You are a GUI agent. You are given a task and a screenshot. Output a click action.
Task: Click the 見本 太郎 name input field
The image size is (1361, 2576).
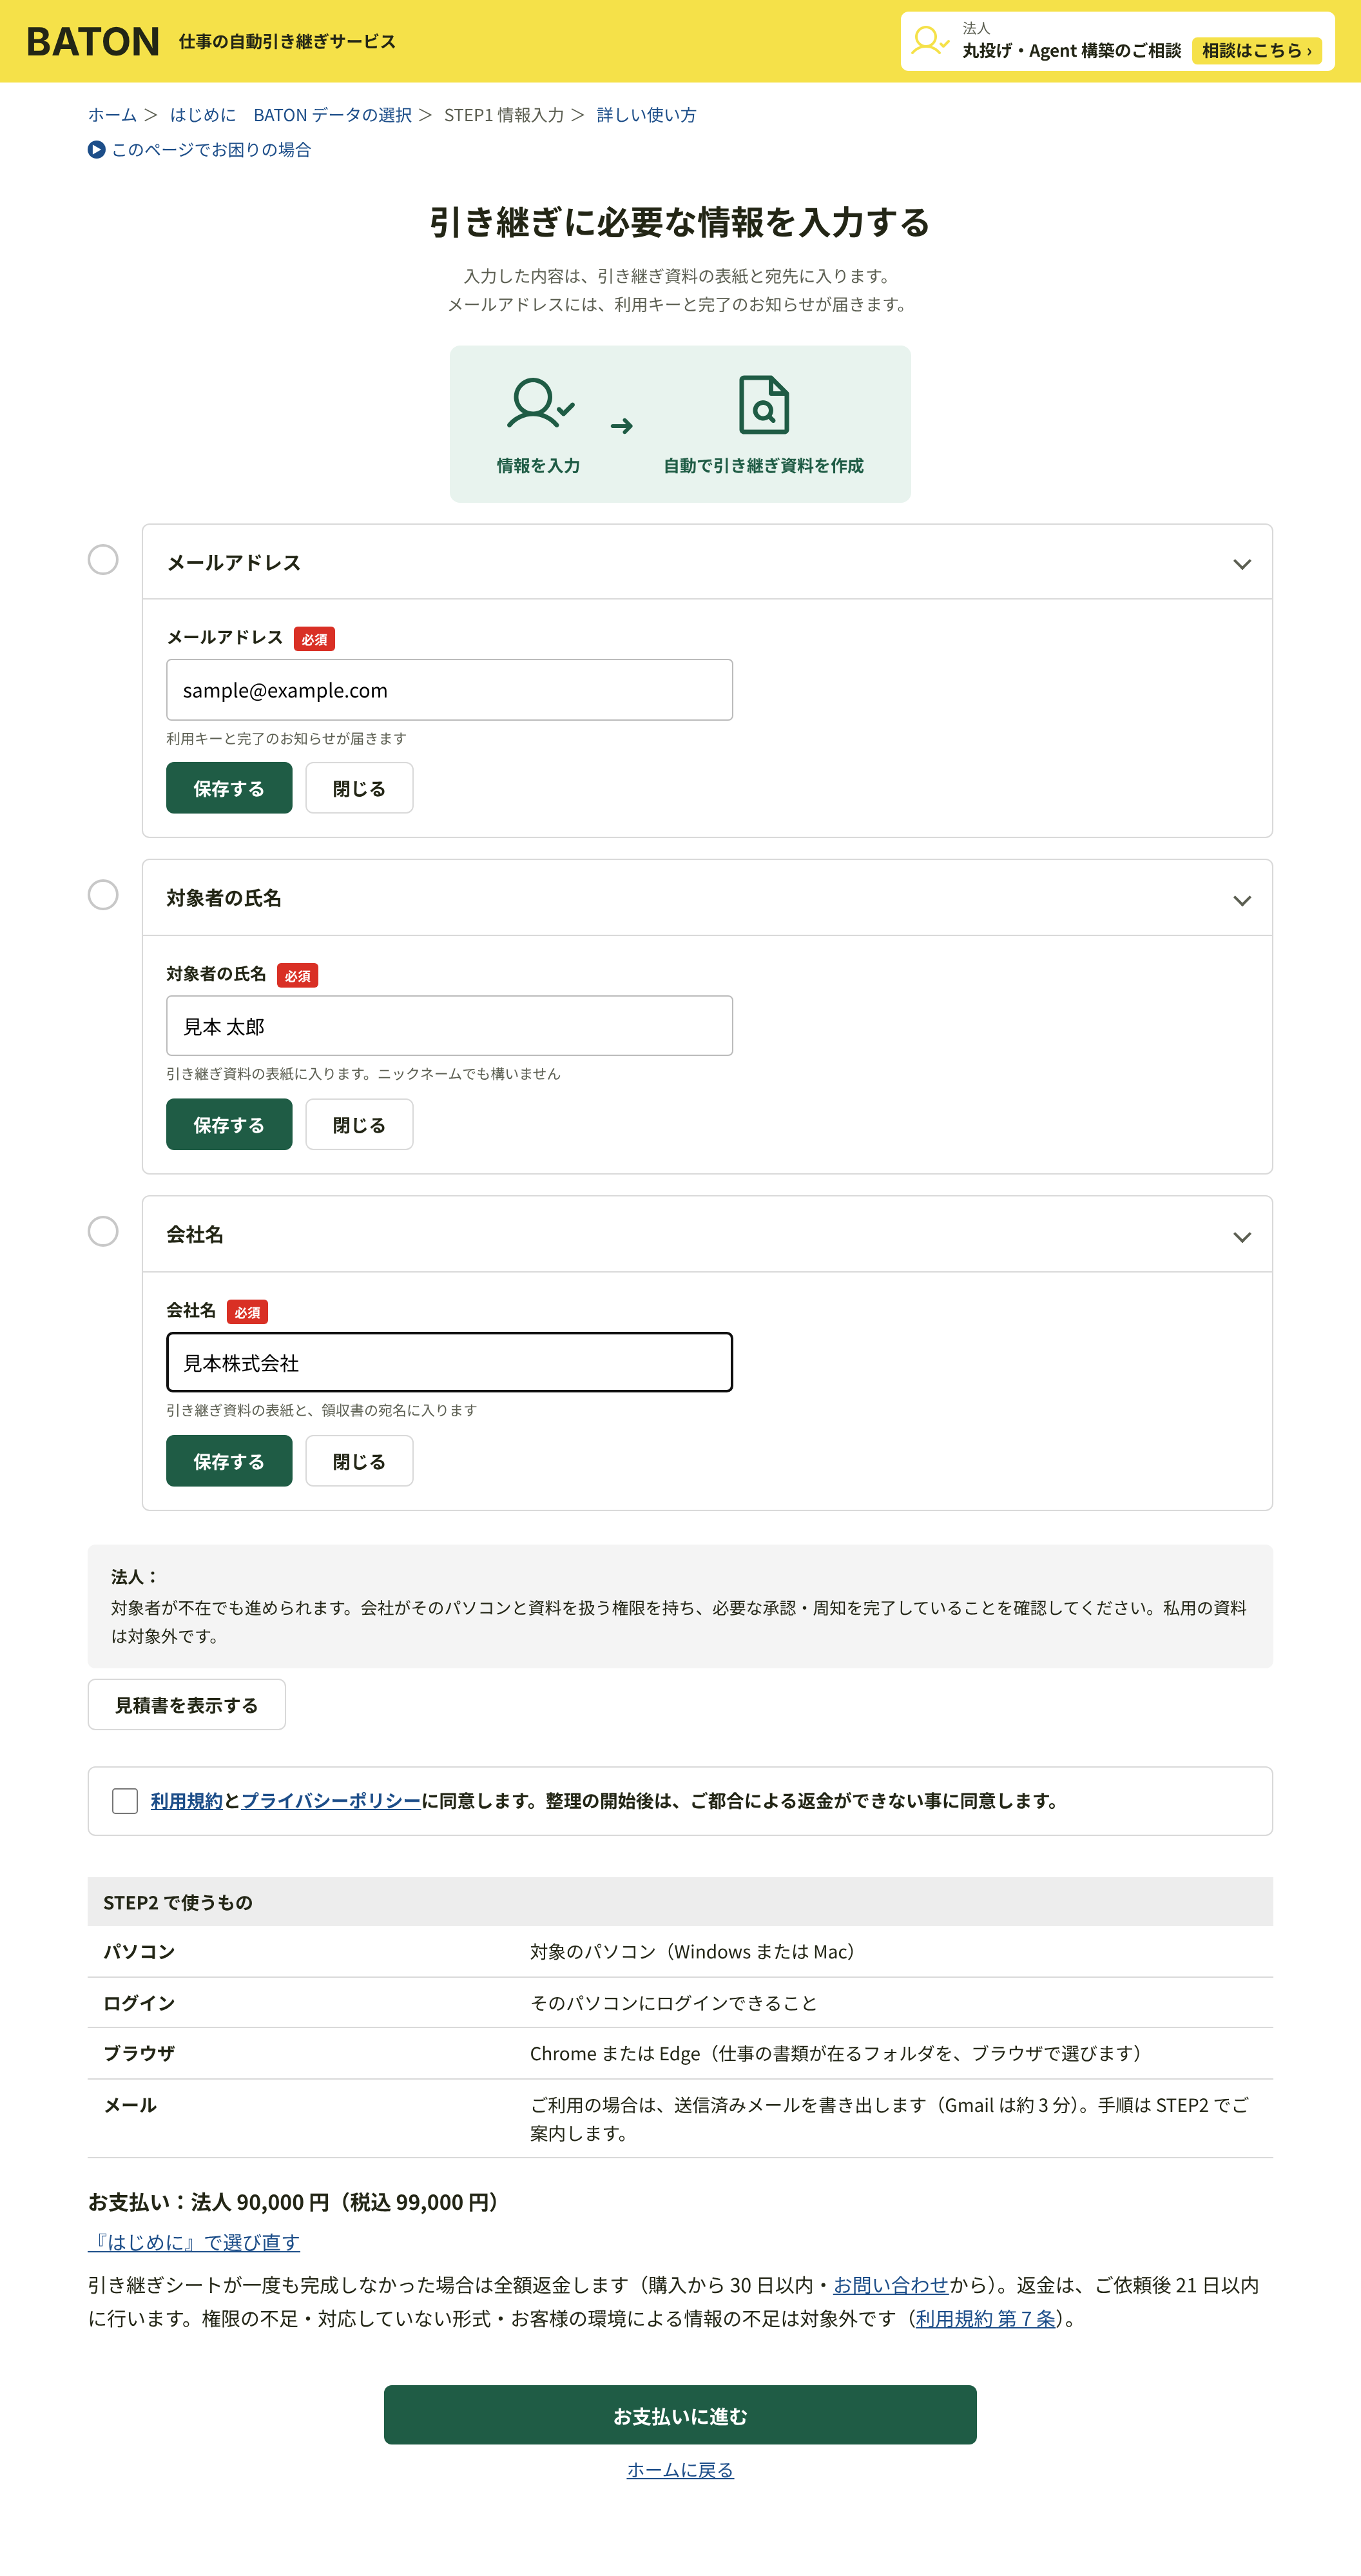[449, 1026]
